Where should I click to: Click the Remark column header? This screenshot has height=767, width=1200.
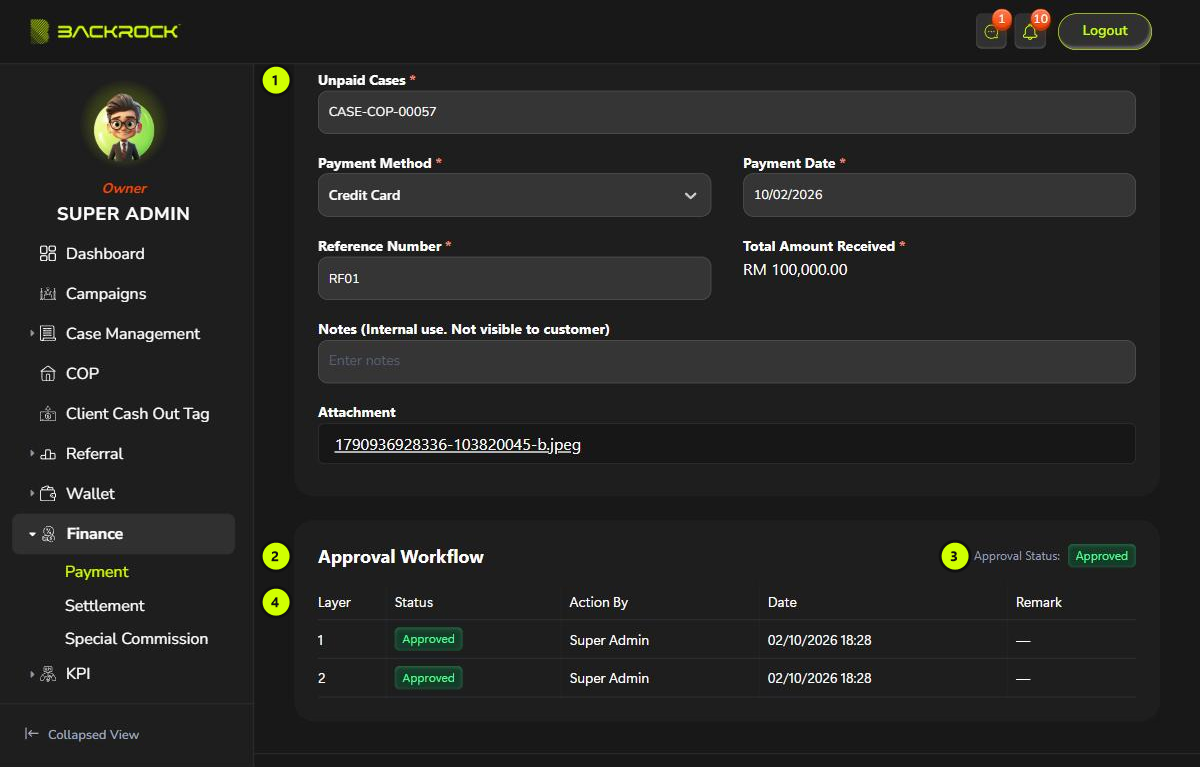(x=1039, y=602)
